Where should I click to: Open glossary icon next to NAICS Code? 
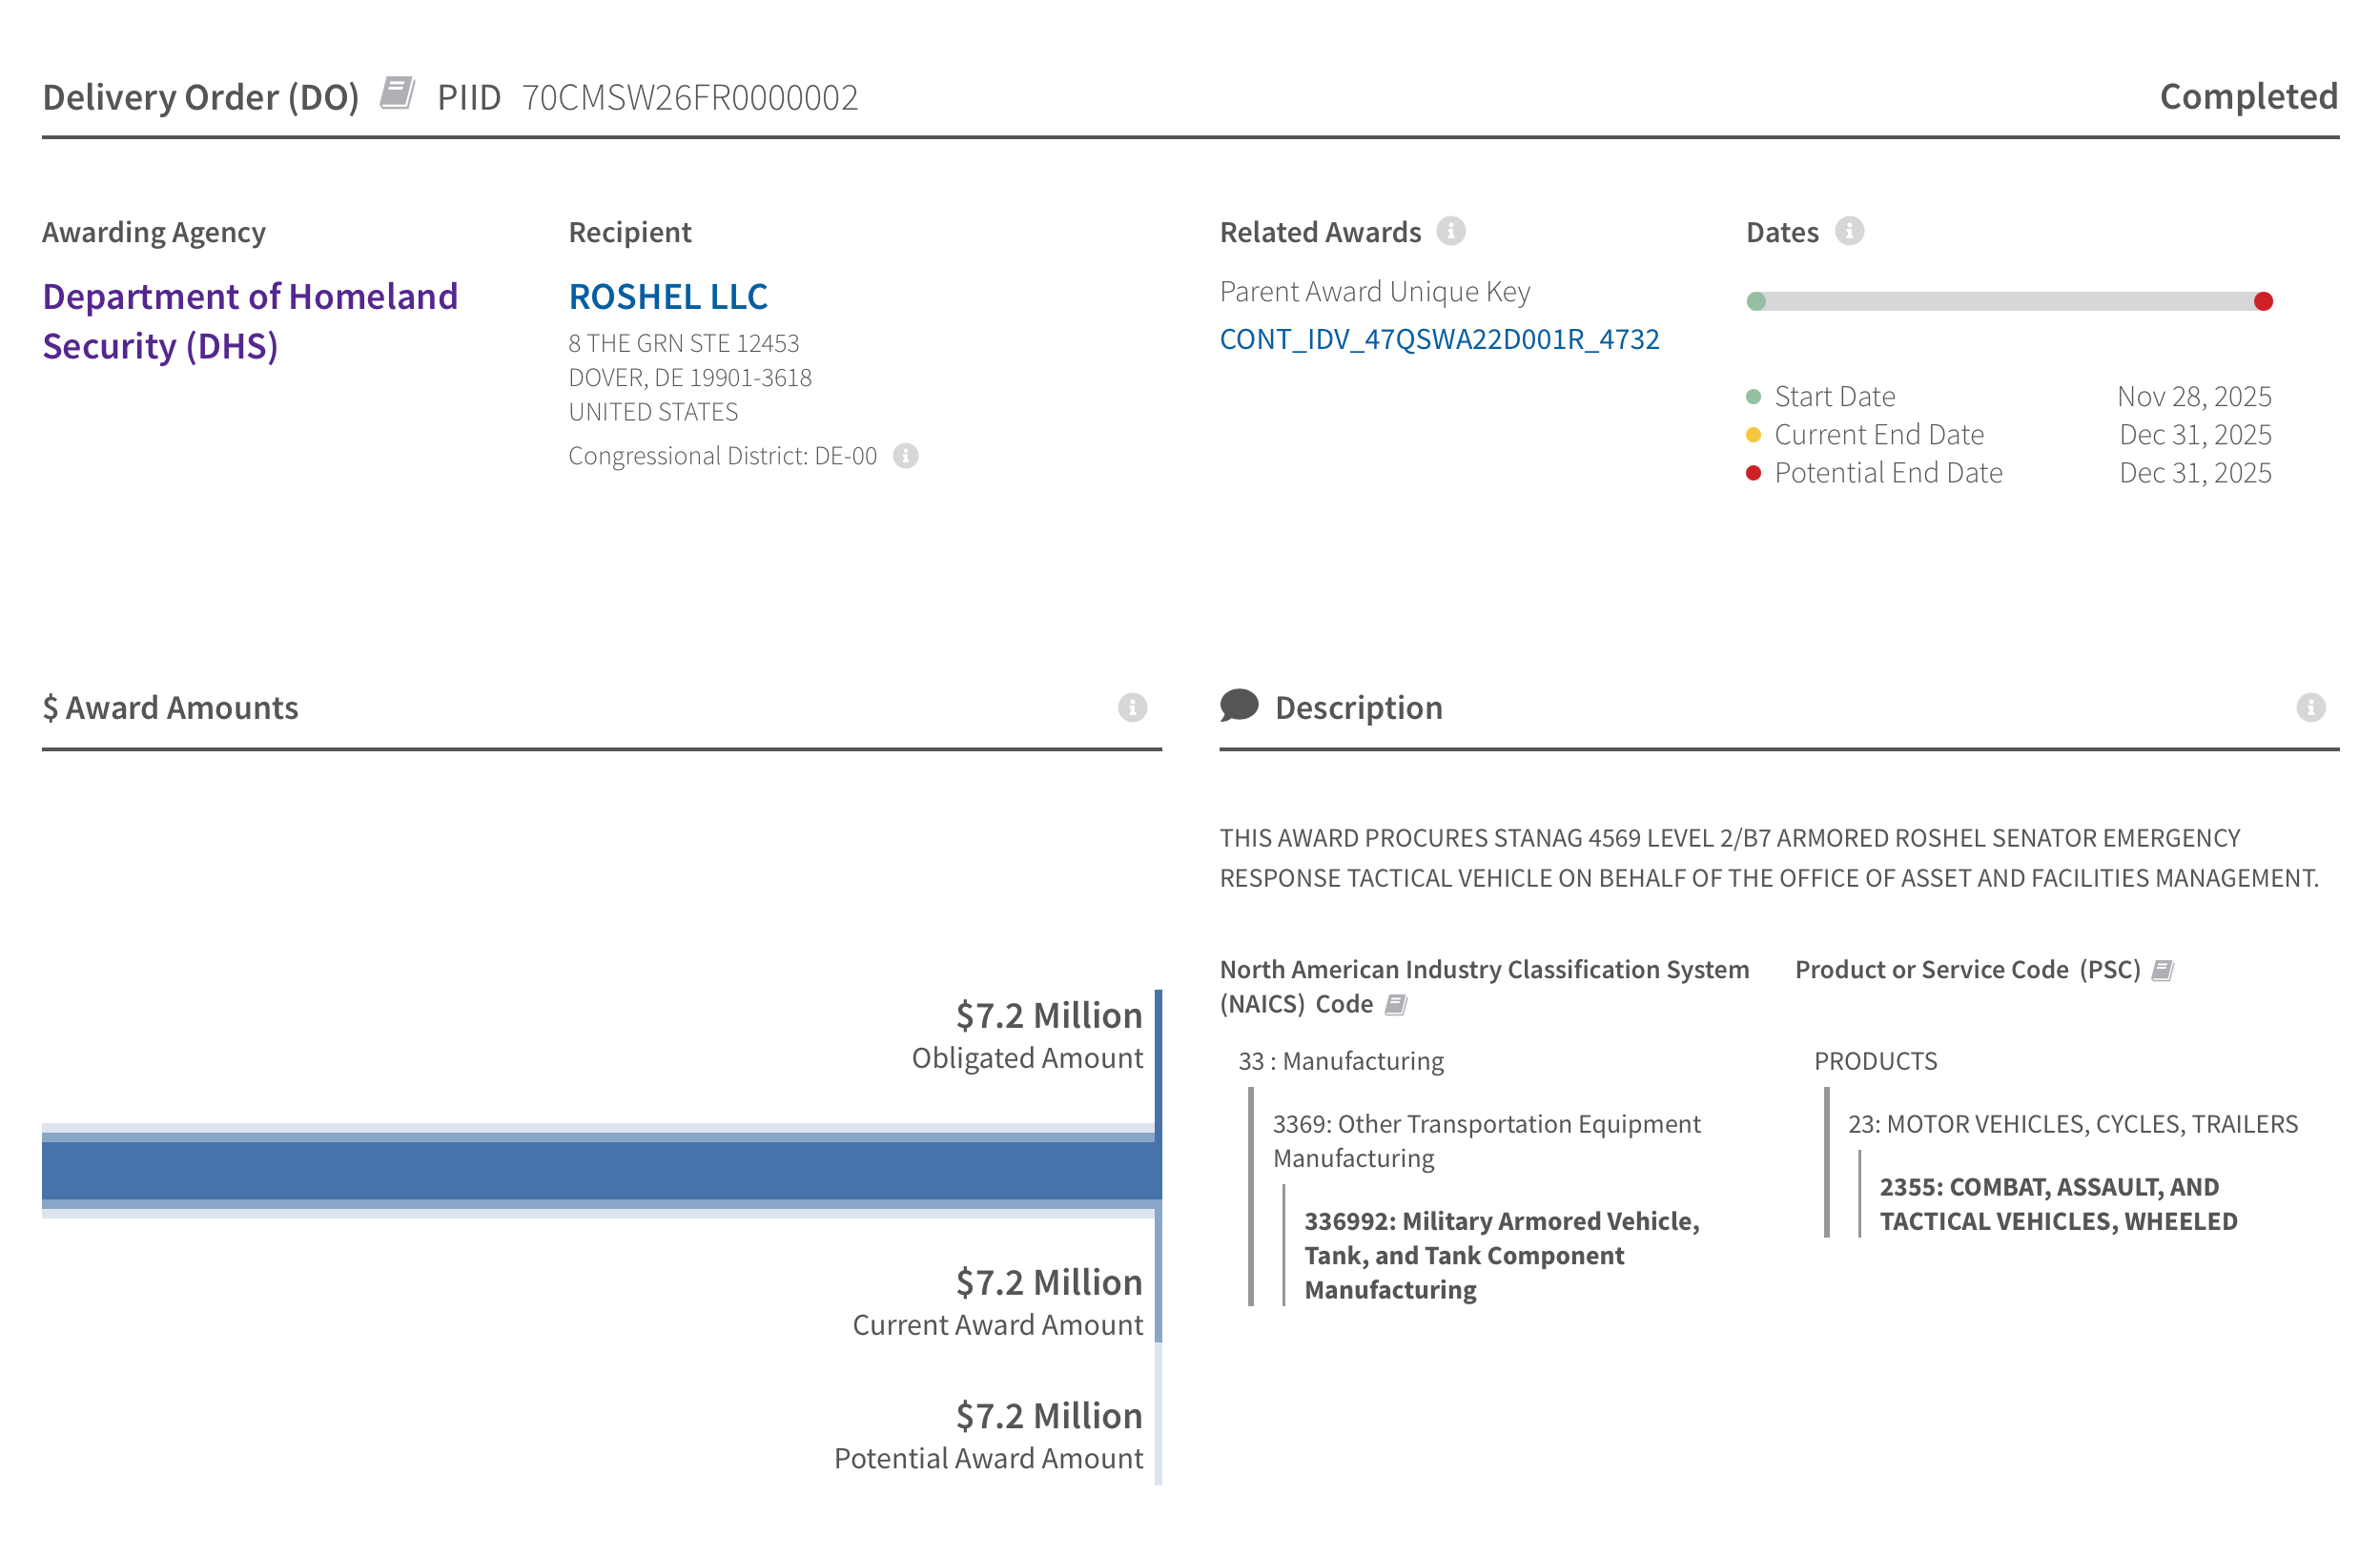click(x=1396, y=1005)
